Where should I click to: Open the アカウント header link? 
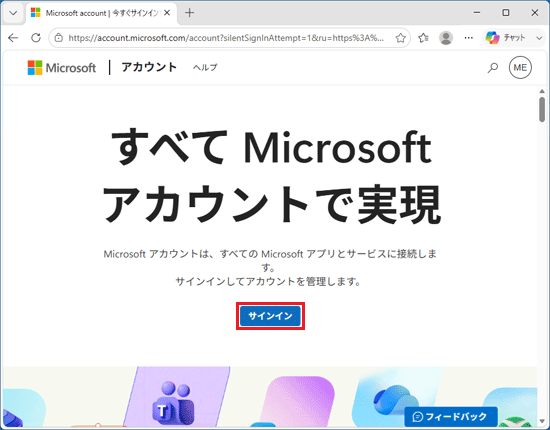point(149,67)
